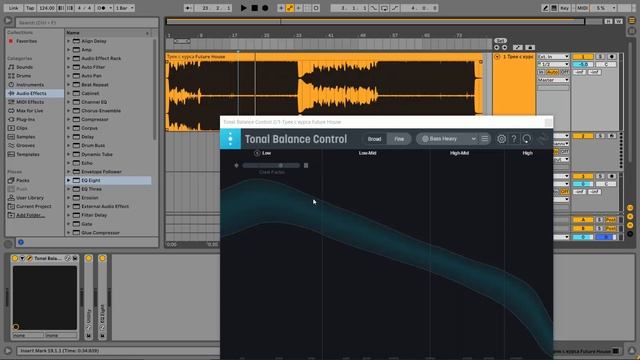Expand the Compressor folder
Screen dimensions: 640x360
[69, 119]
